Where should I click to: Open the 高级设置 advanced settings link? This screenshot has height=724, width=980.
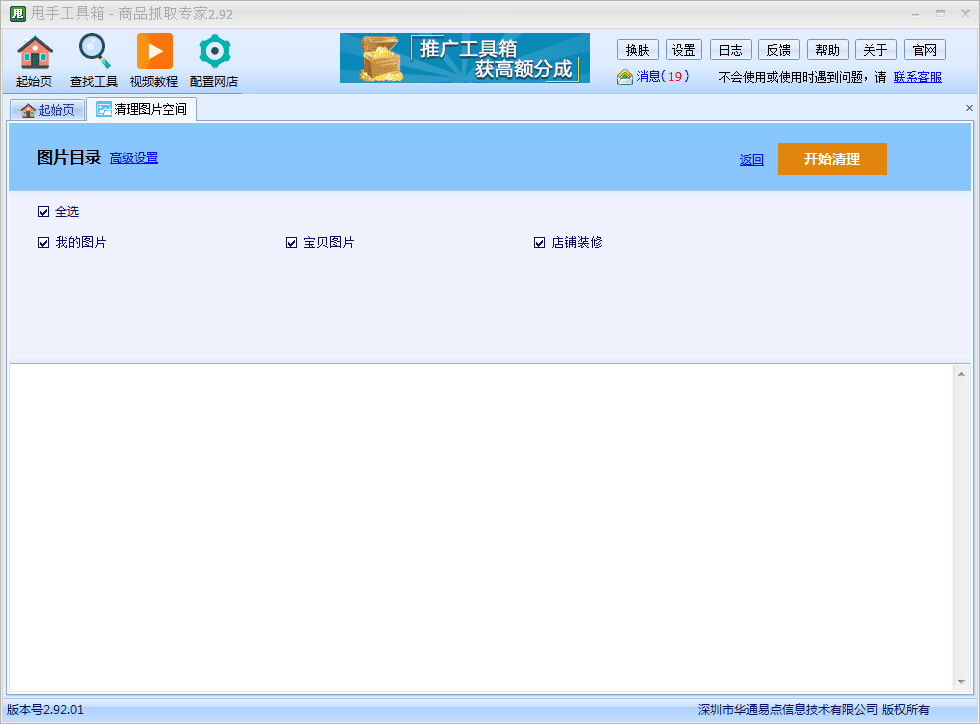pos(134,158)
